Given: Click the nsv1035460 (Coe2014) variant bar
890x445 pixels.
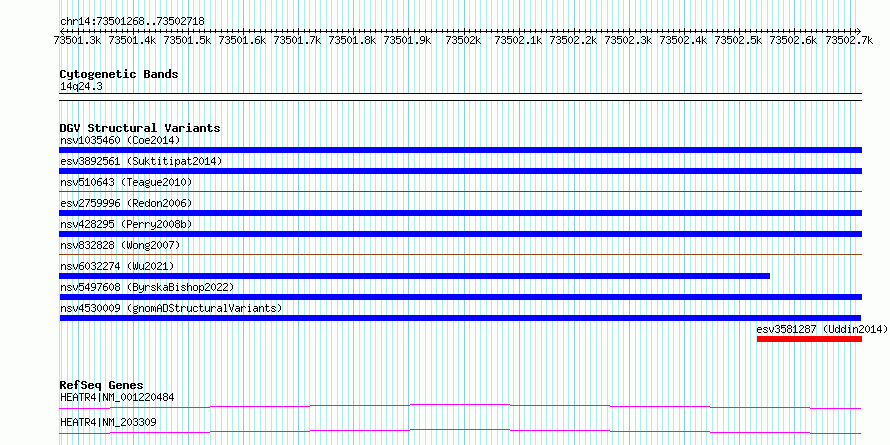Looking at the screenshot, I should 460,150.
